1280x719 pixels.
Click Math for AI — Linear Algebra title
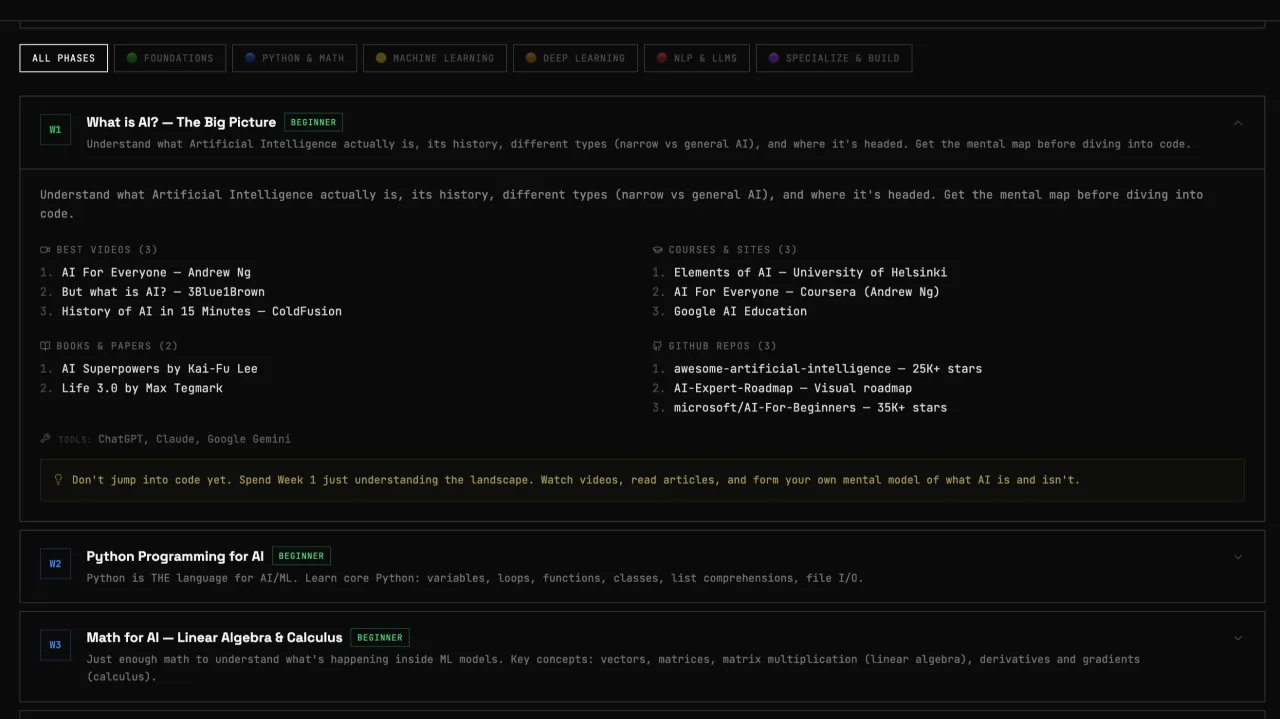214,637
